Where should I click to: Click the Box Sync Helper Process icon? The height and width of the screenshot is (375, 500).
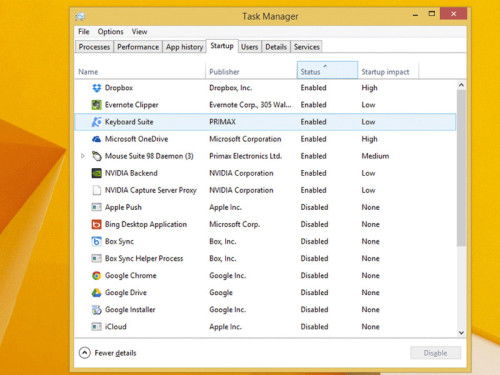[x=96, y=258]
